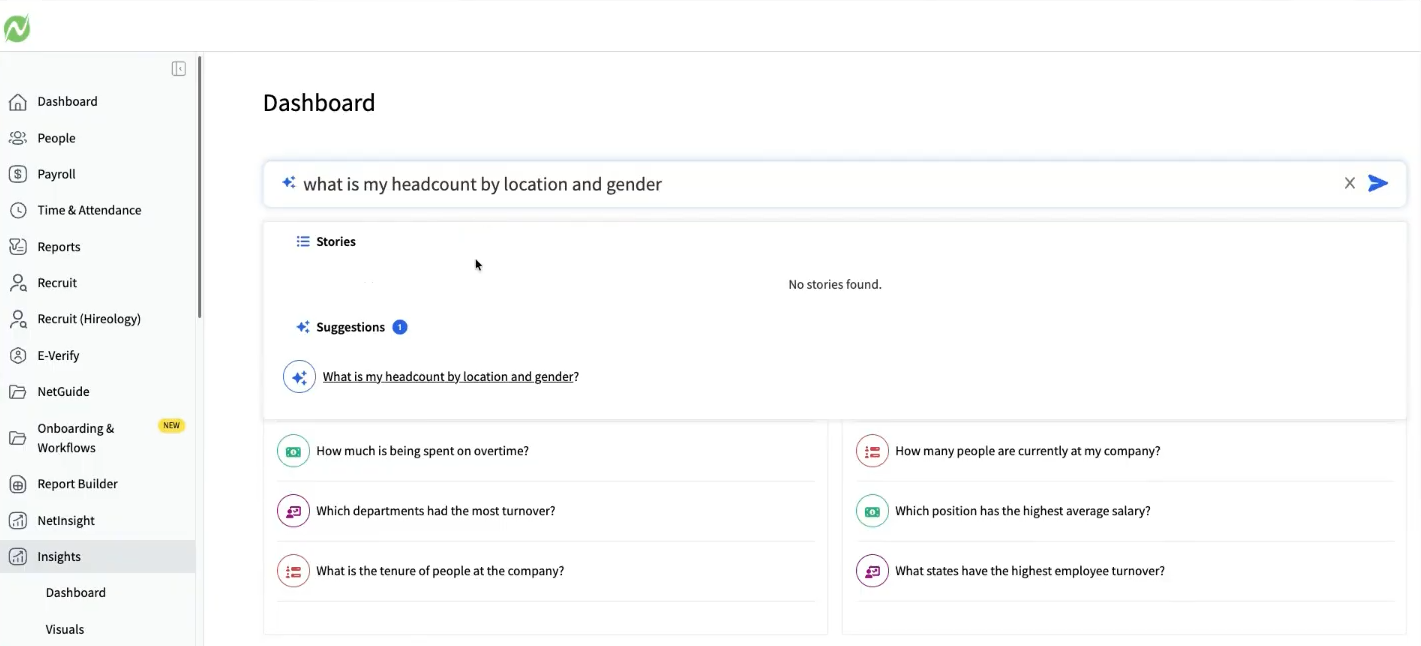1421x646 pixels.
Task: Click the sidebar vertical scrollbar
Action: pyautogui.click(x=200, y=188)
